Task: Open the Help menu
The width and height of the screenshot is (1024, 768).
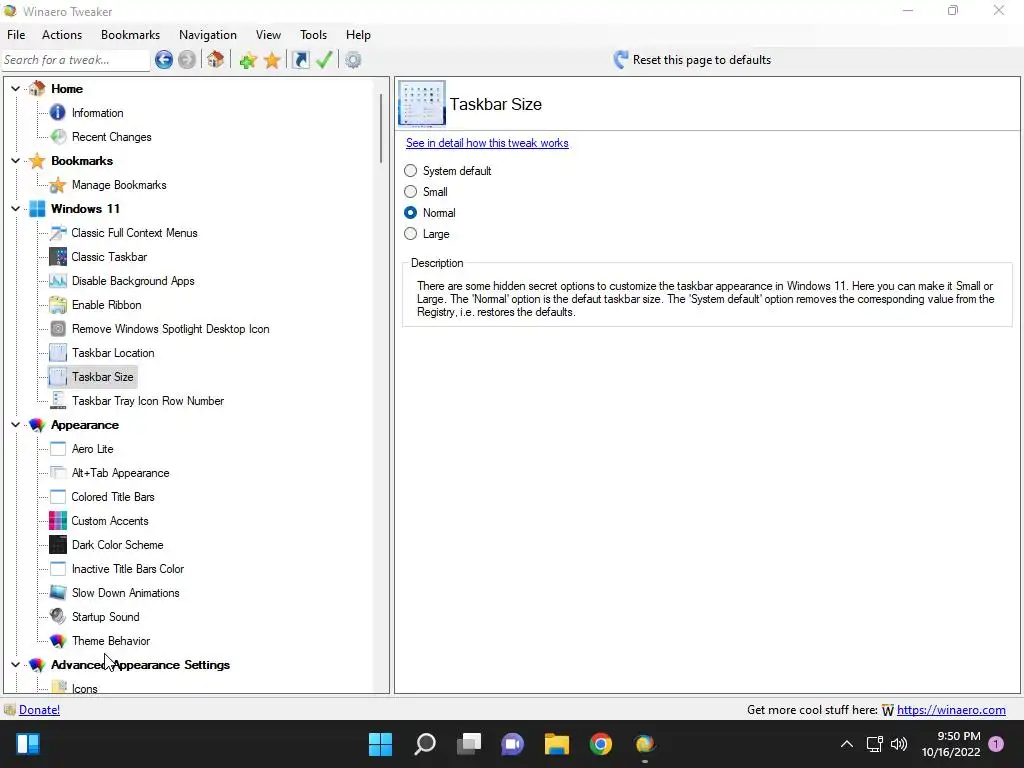Action: [358, 35]
